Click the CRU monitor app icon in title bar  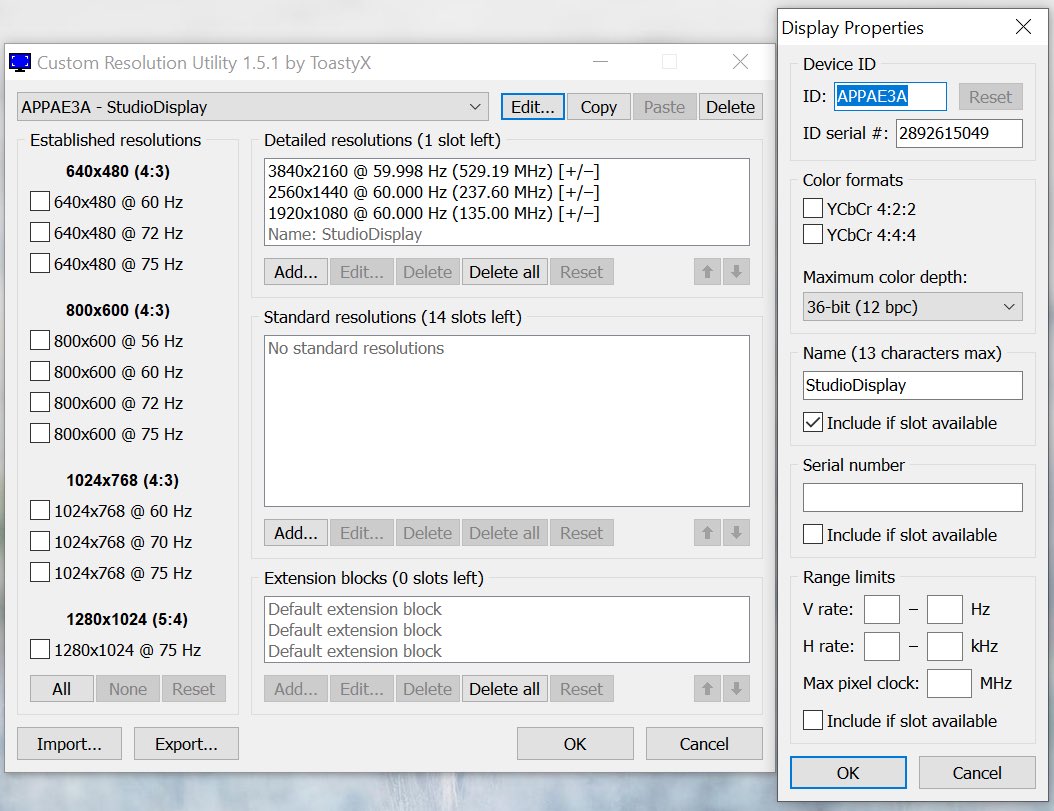coord(19,63)
